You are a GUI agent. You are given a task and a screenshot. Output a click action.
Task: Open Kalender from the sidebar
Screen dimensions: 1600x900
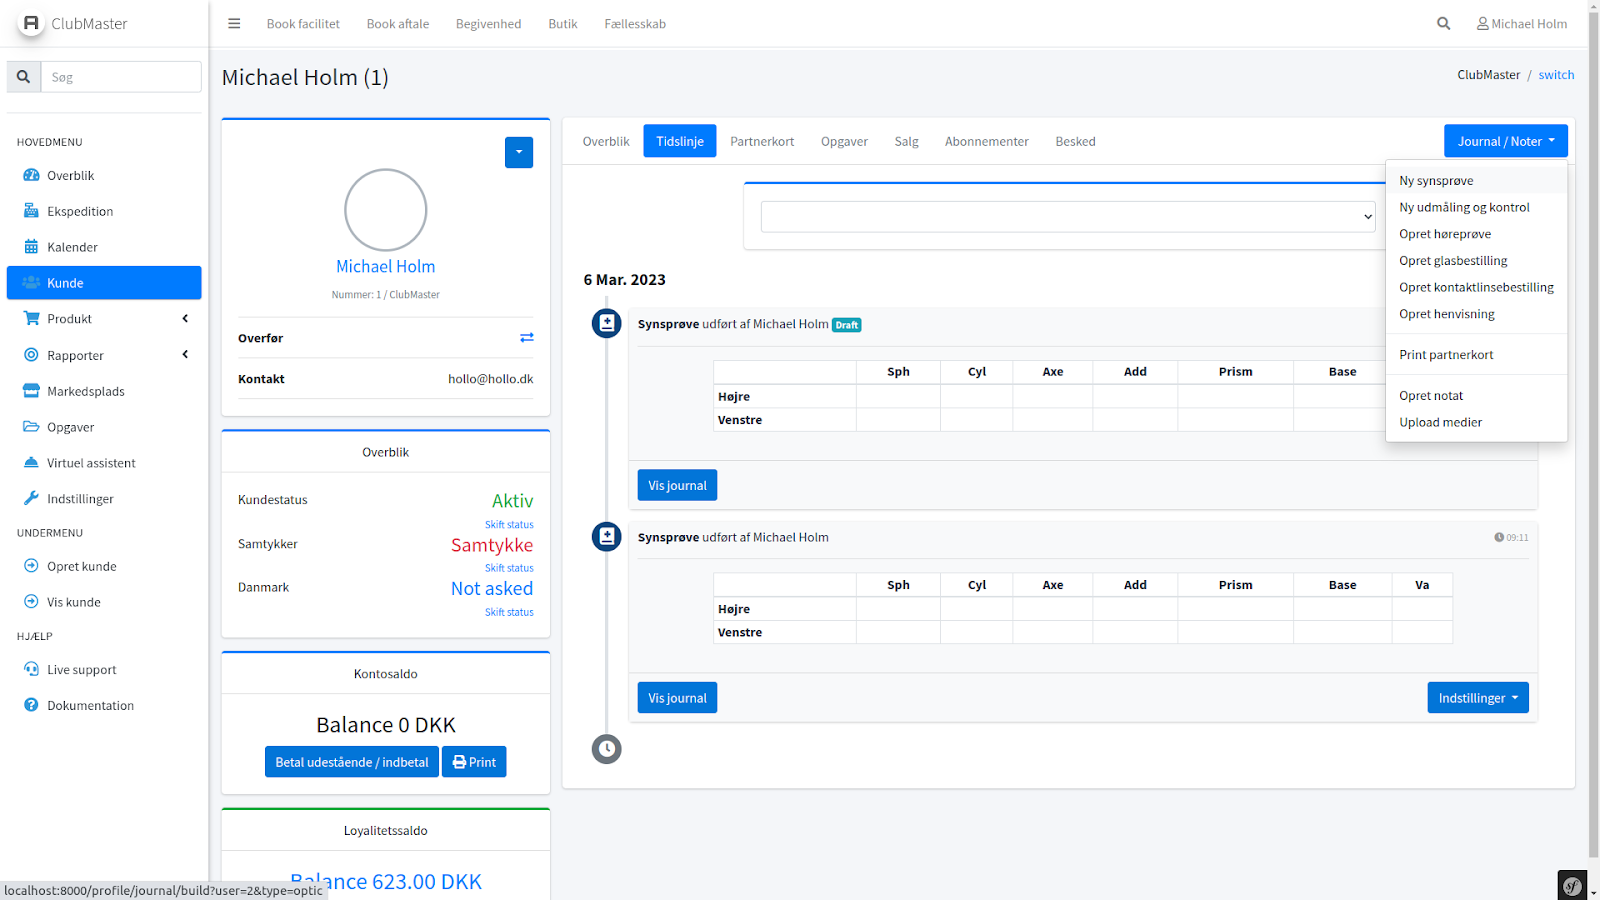72,247
